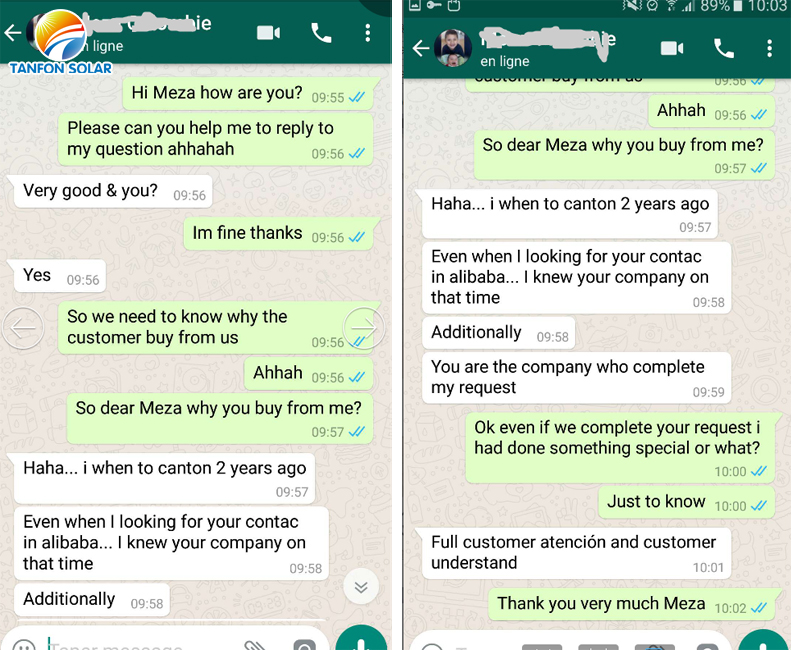Viewport: 800px width, 650px height.
Task: Start video call in right chat header
Action: coord(672,48)
